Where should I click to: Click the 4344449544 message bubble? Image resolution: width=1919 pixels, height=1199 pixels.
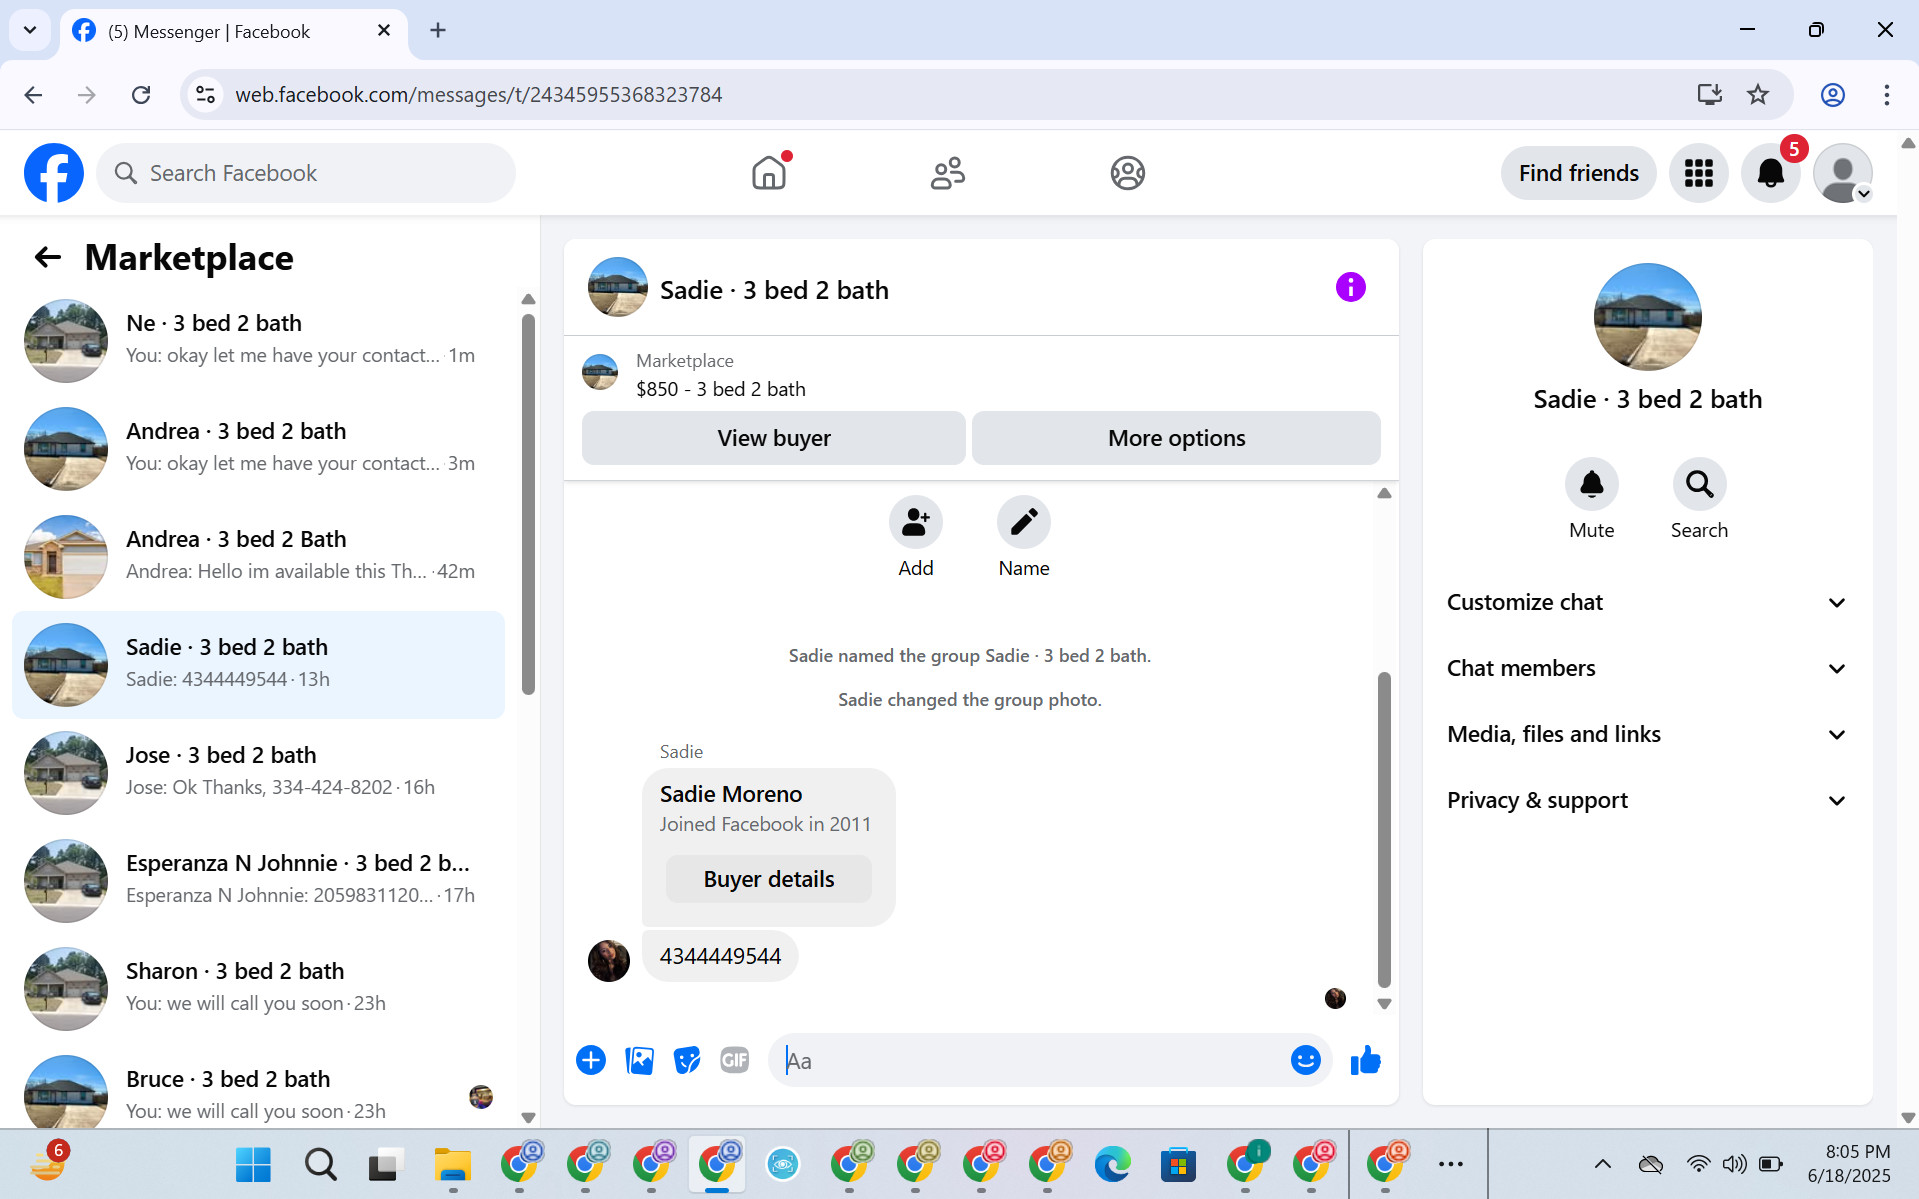pos(720,956)
